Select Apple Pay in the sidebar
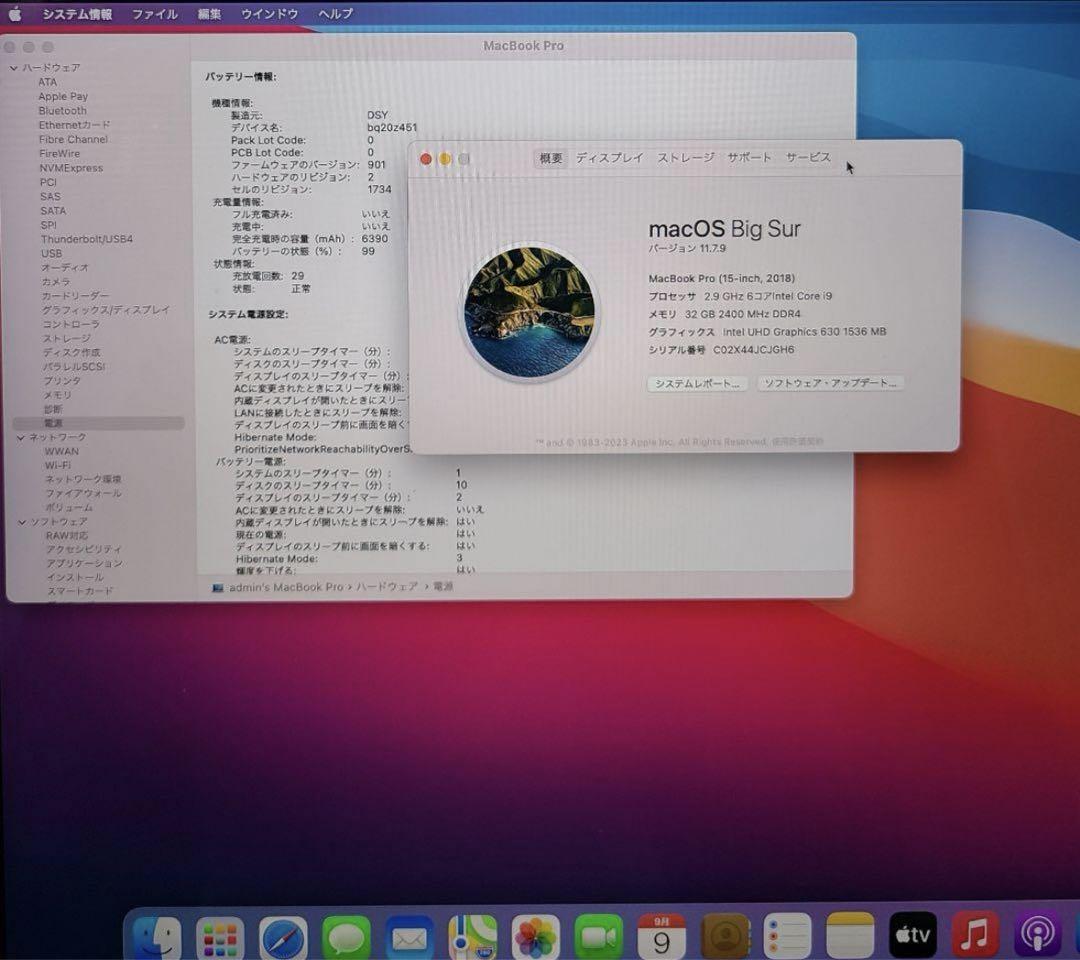This screenshot has height=960, width=1080. (63, 96)
